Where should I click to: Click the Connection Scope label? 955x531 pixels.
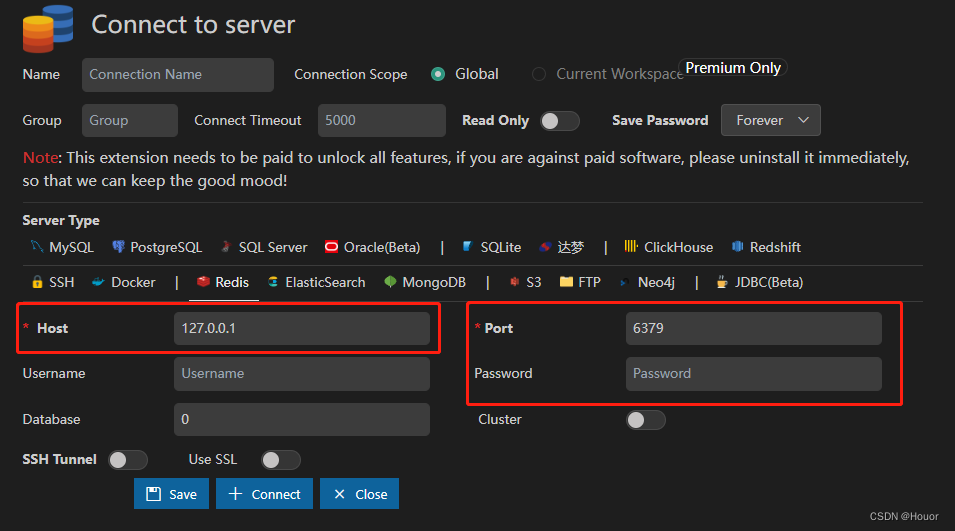click(351, 74)
